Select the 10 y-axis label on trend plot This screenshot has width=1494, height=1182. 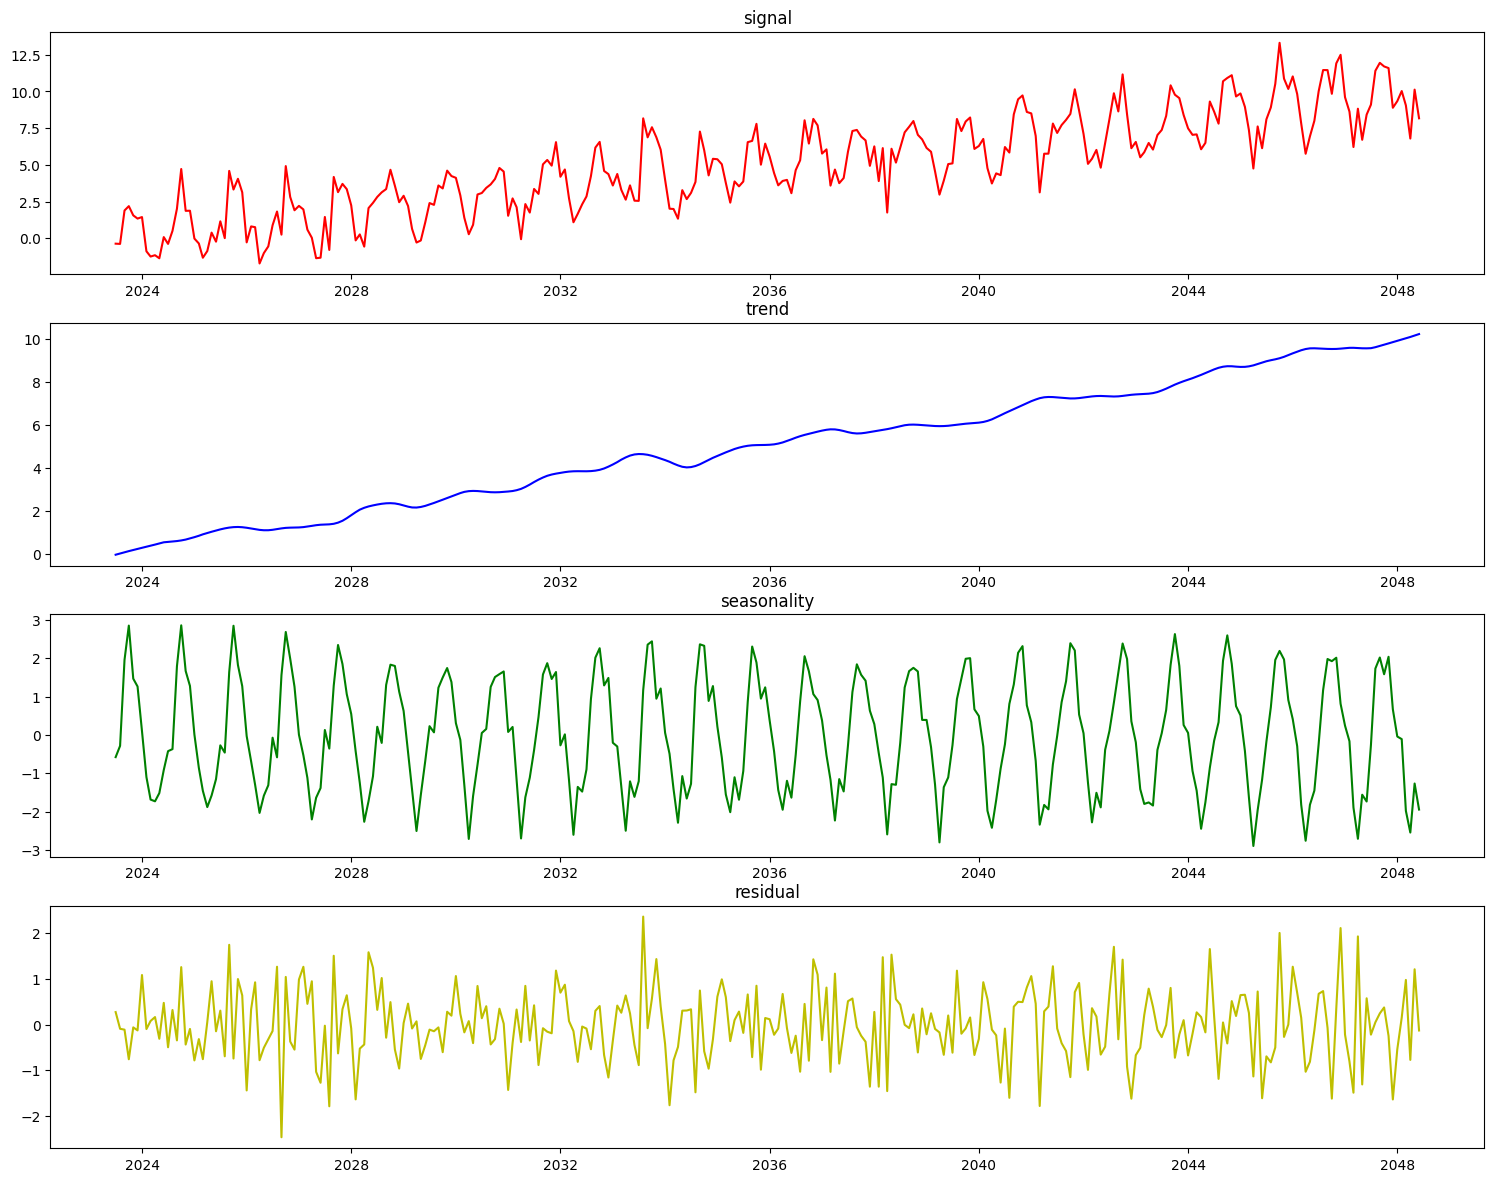(x=32, y=340)
